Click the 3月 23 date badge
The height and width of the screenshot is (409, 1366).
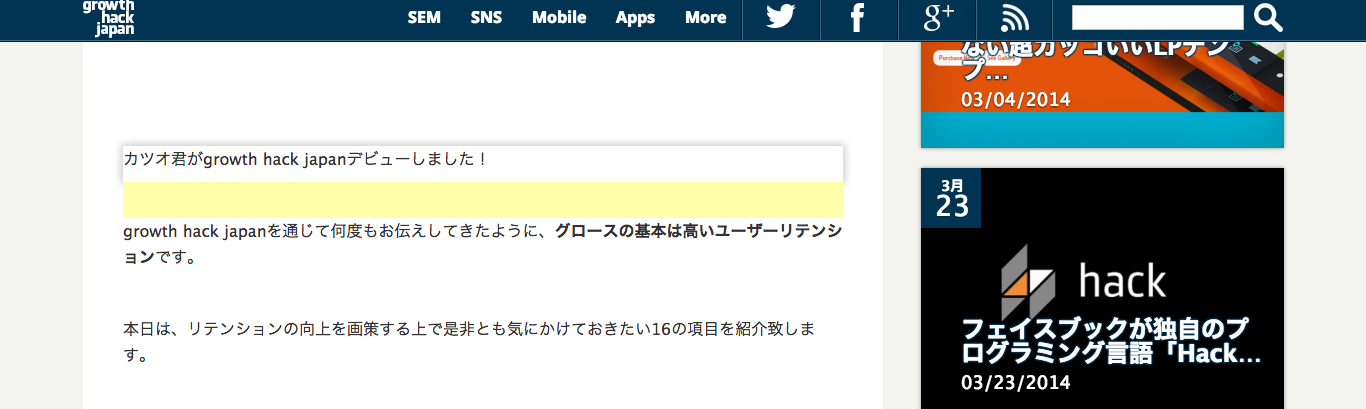point(951,198)
